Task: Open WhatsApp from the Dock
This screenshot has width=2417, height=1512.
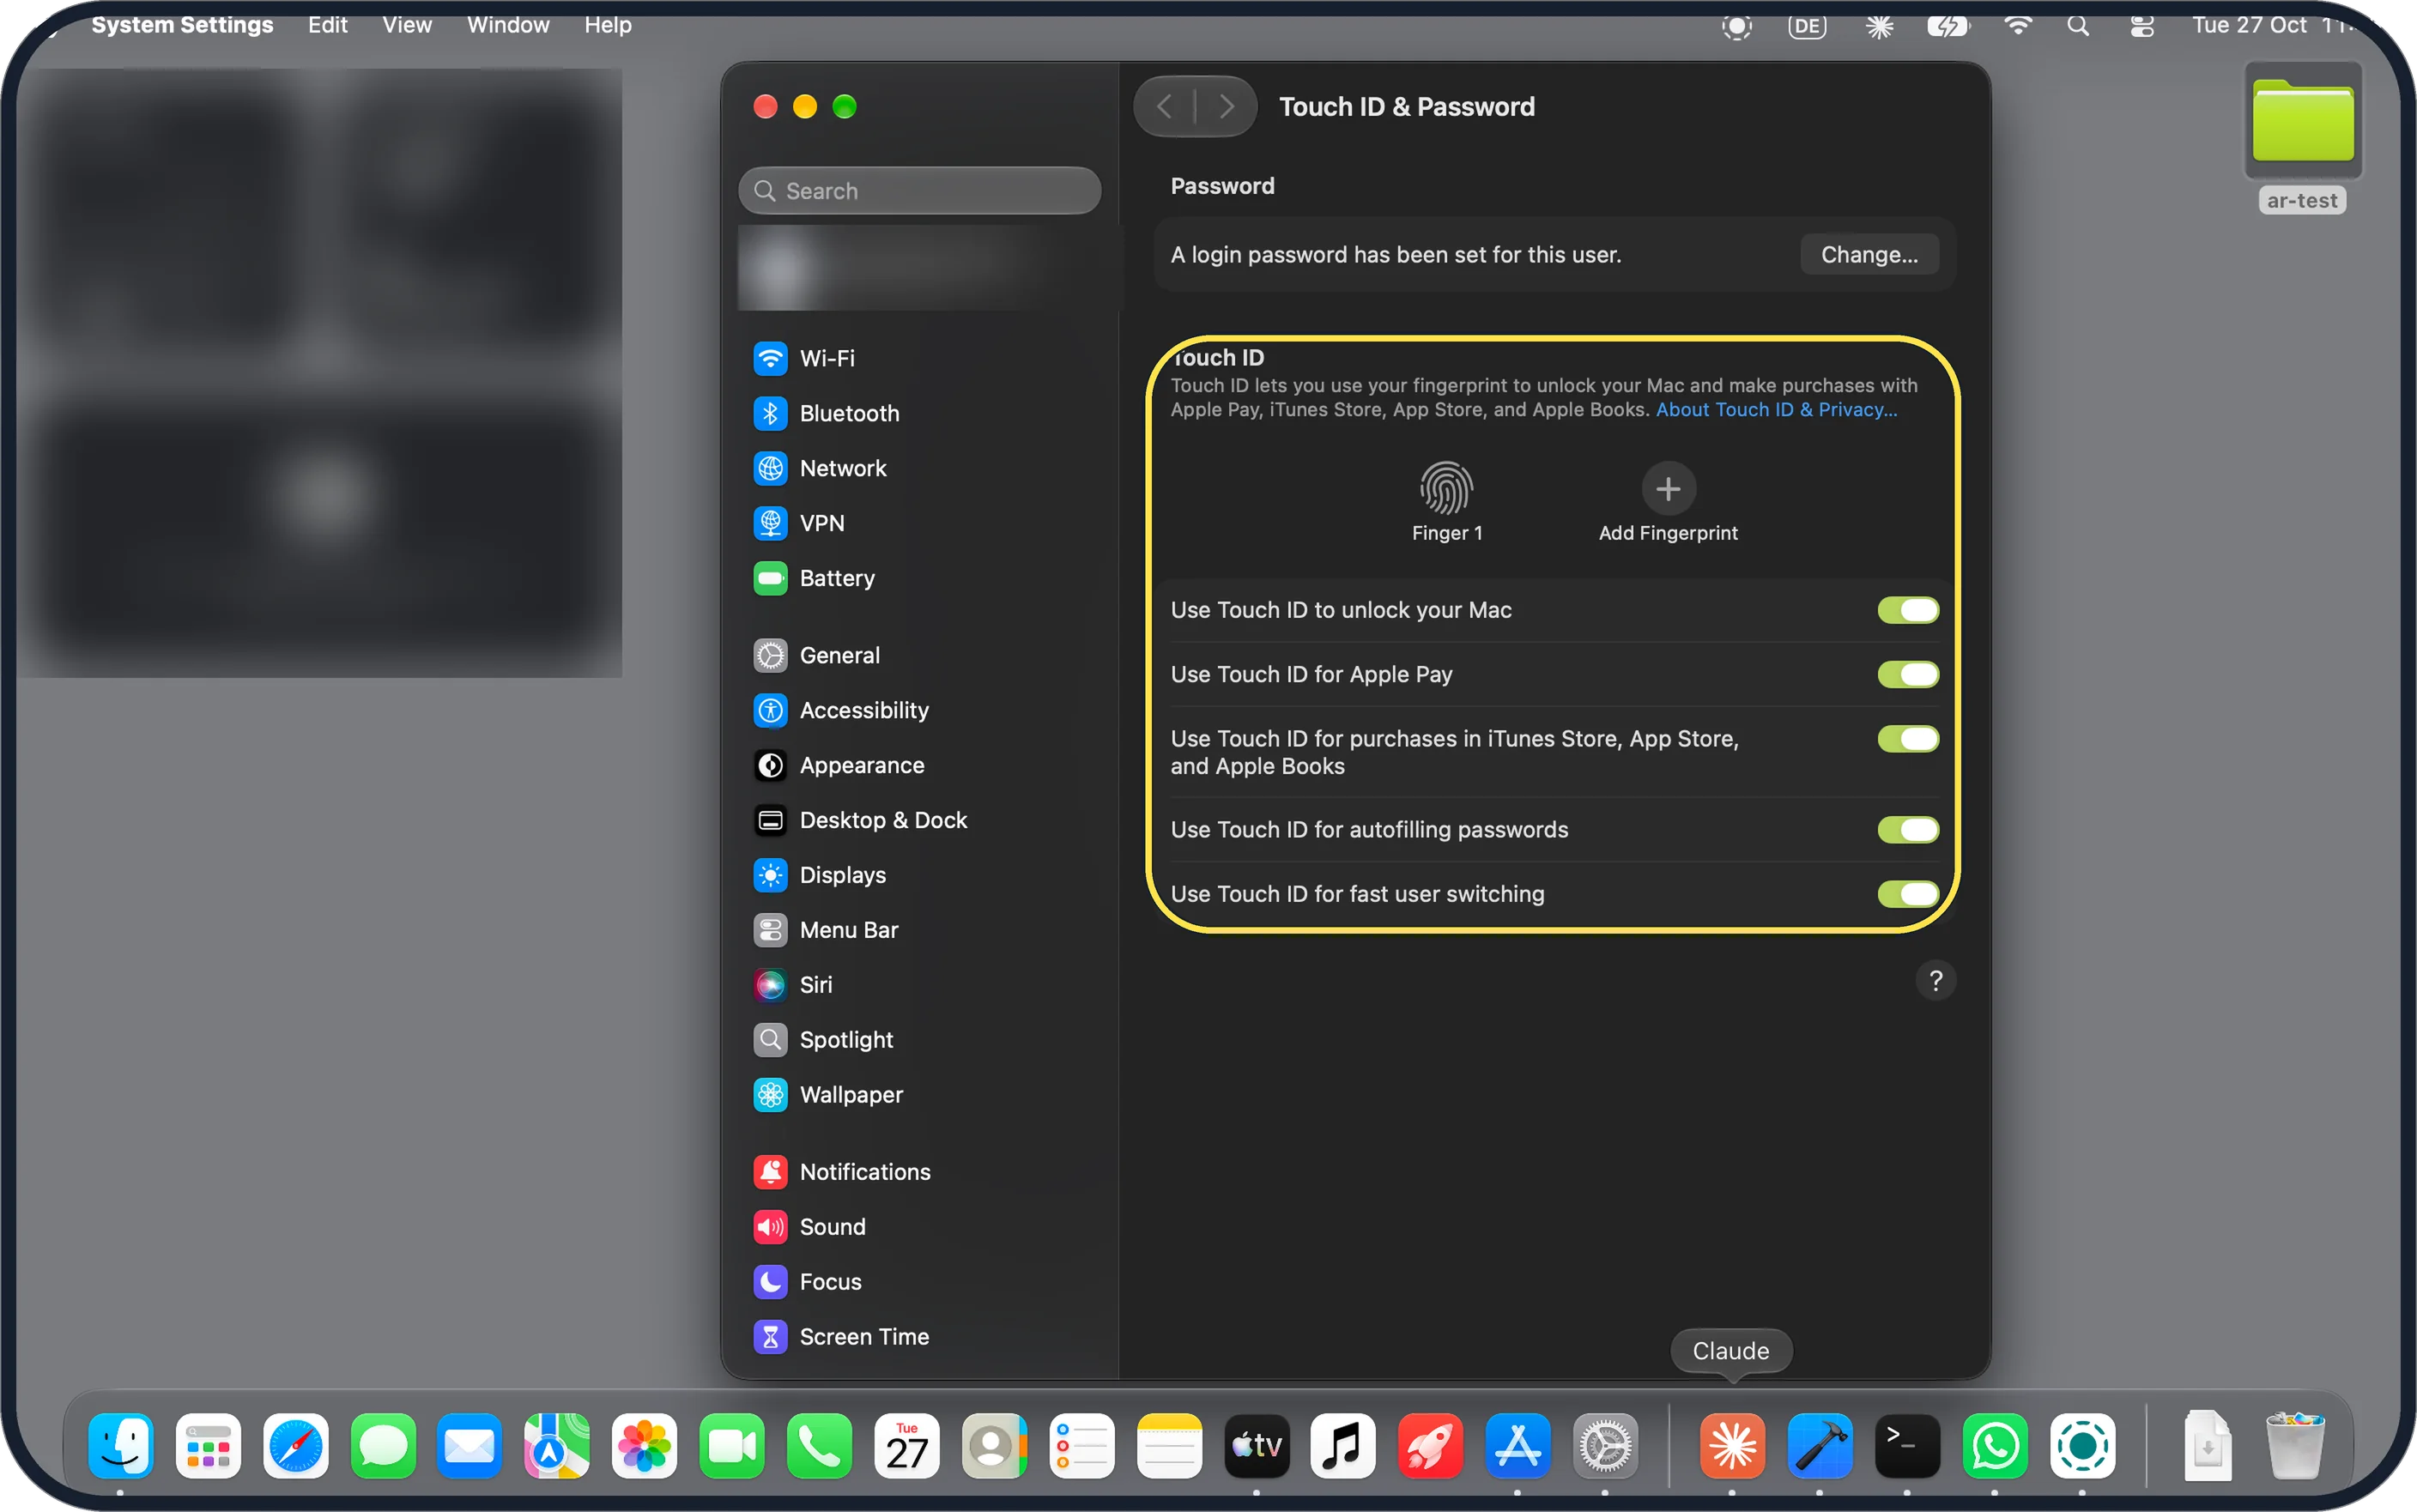Action: (x=1995, y=1446)
